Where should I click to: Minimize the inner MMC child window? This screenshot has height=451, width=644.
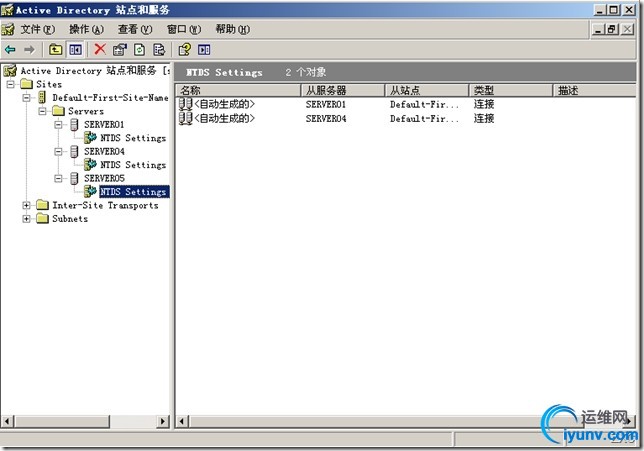coord(599,29)
